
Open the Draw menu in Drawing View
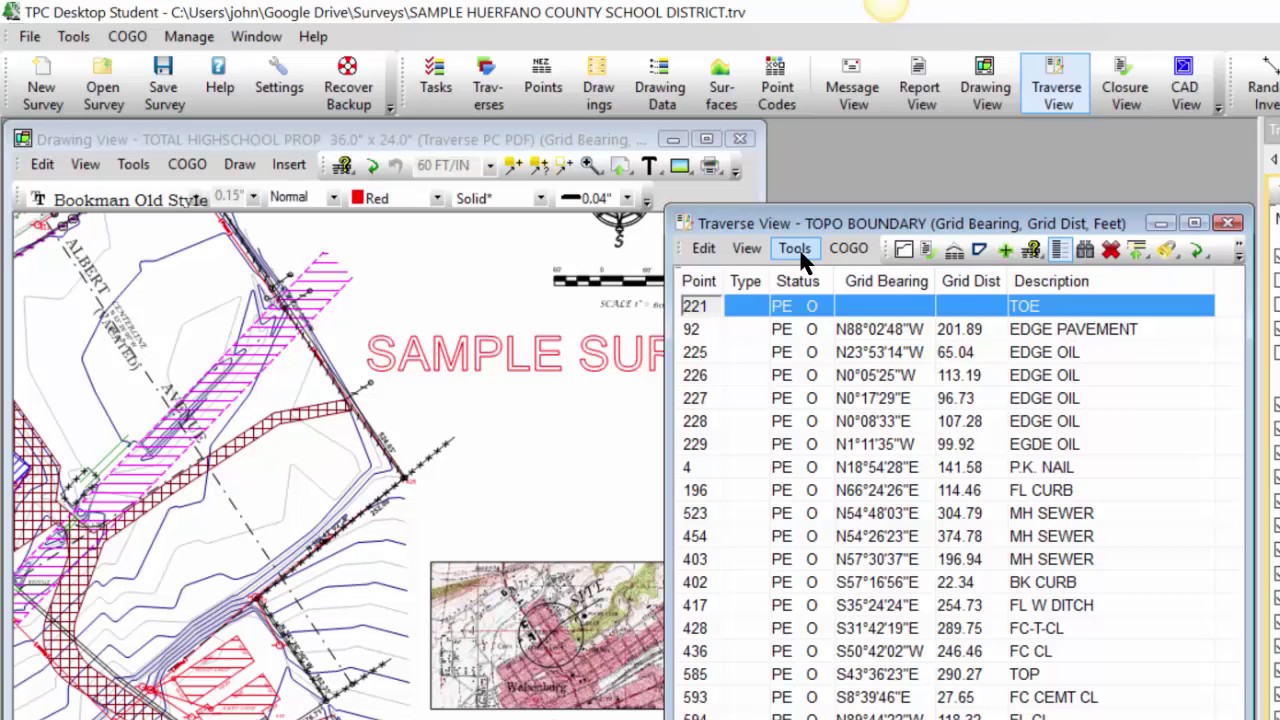pyautogui.click(x=239, y=164)
